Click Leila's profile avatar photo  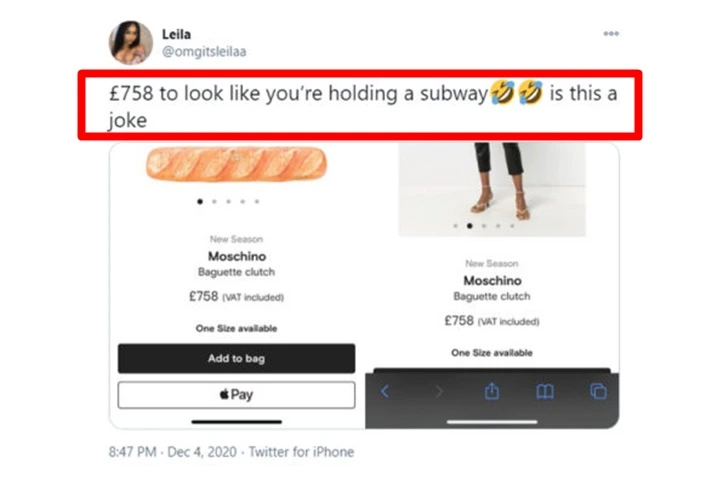pos(130,42)
